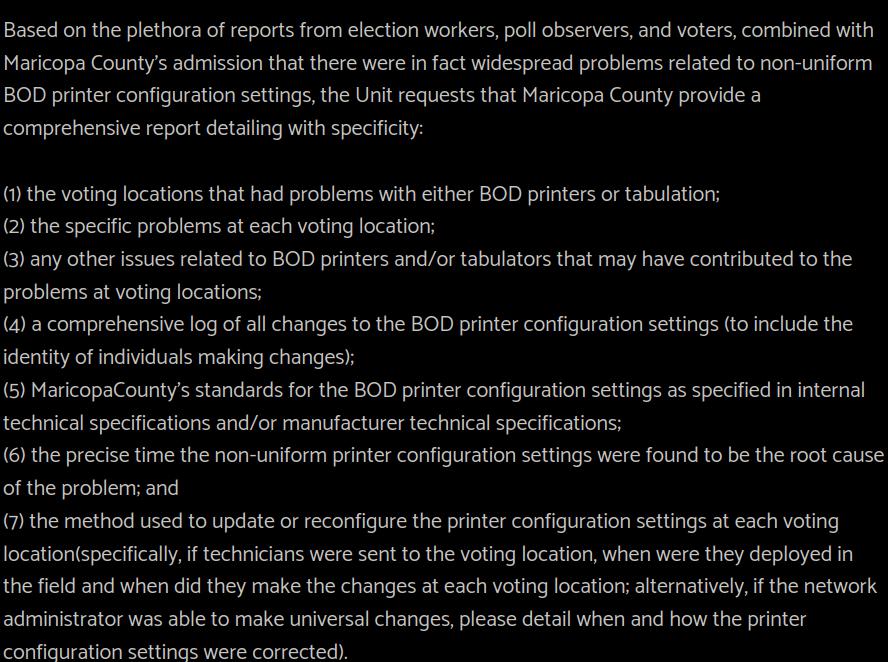The image size is (888, 662).
Task: Click item (1) about voting locations
Action: pyautogui.click(x=361, y=194)
